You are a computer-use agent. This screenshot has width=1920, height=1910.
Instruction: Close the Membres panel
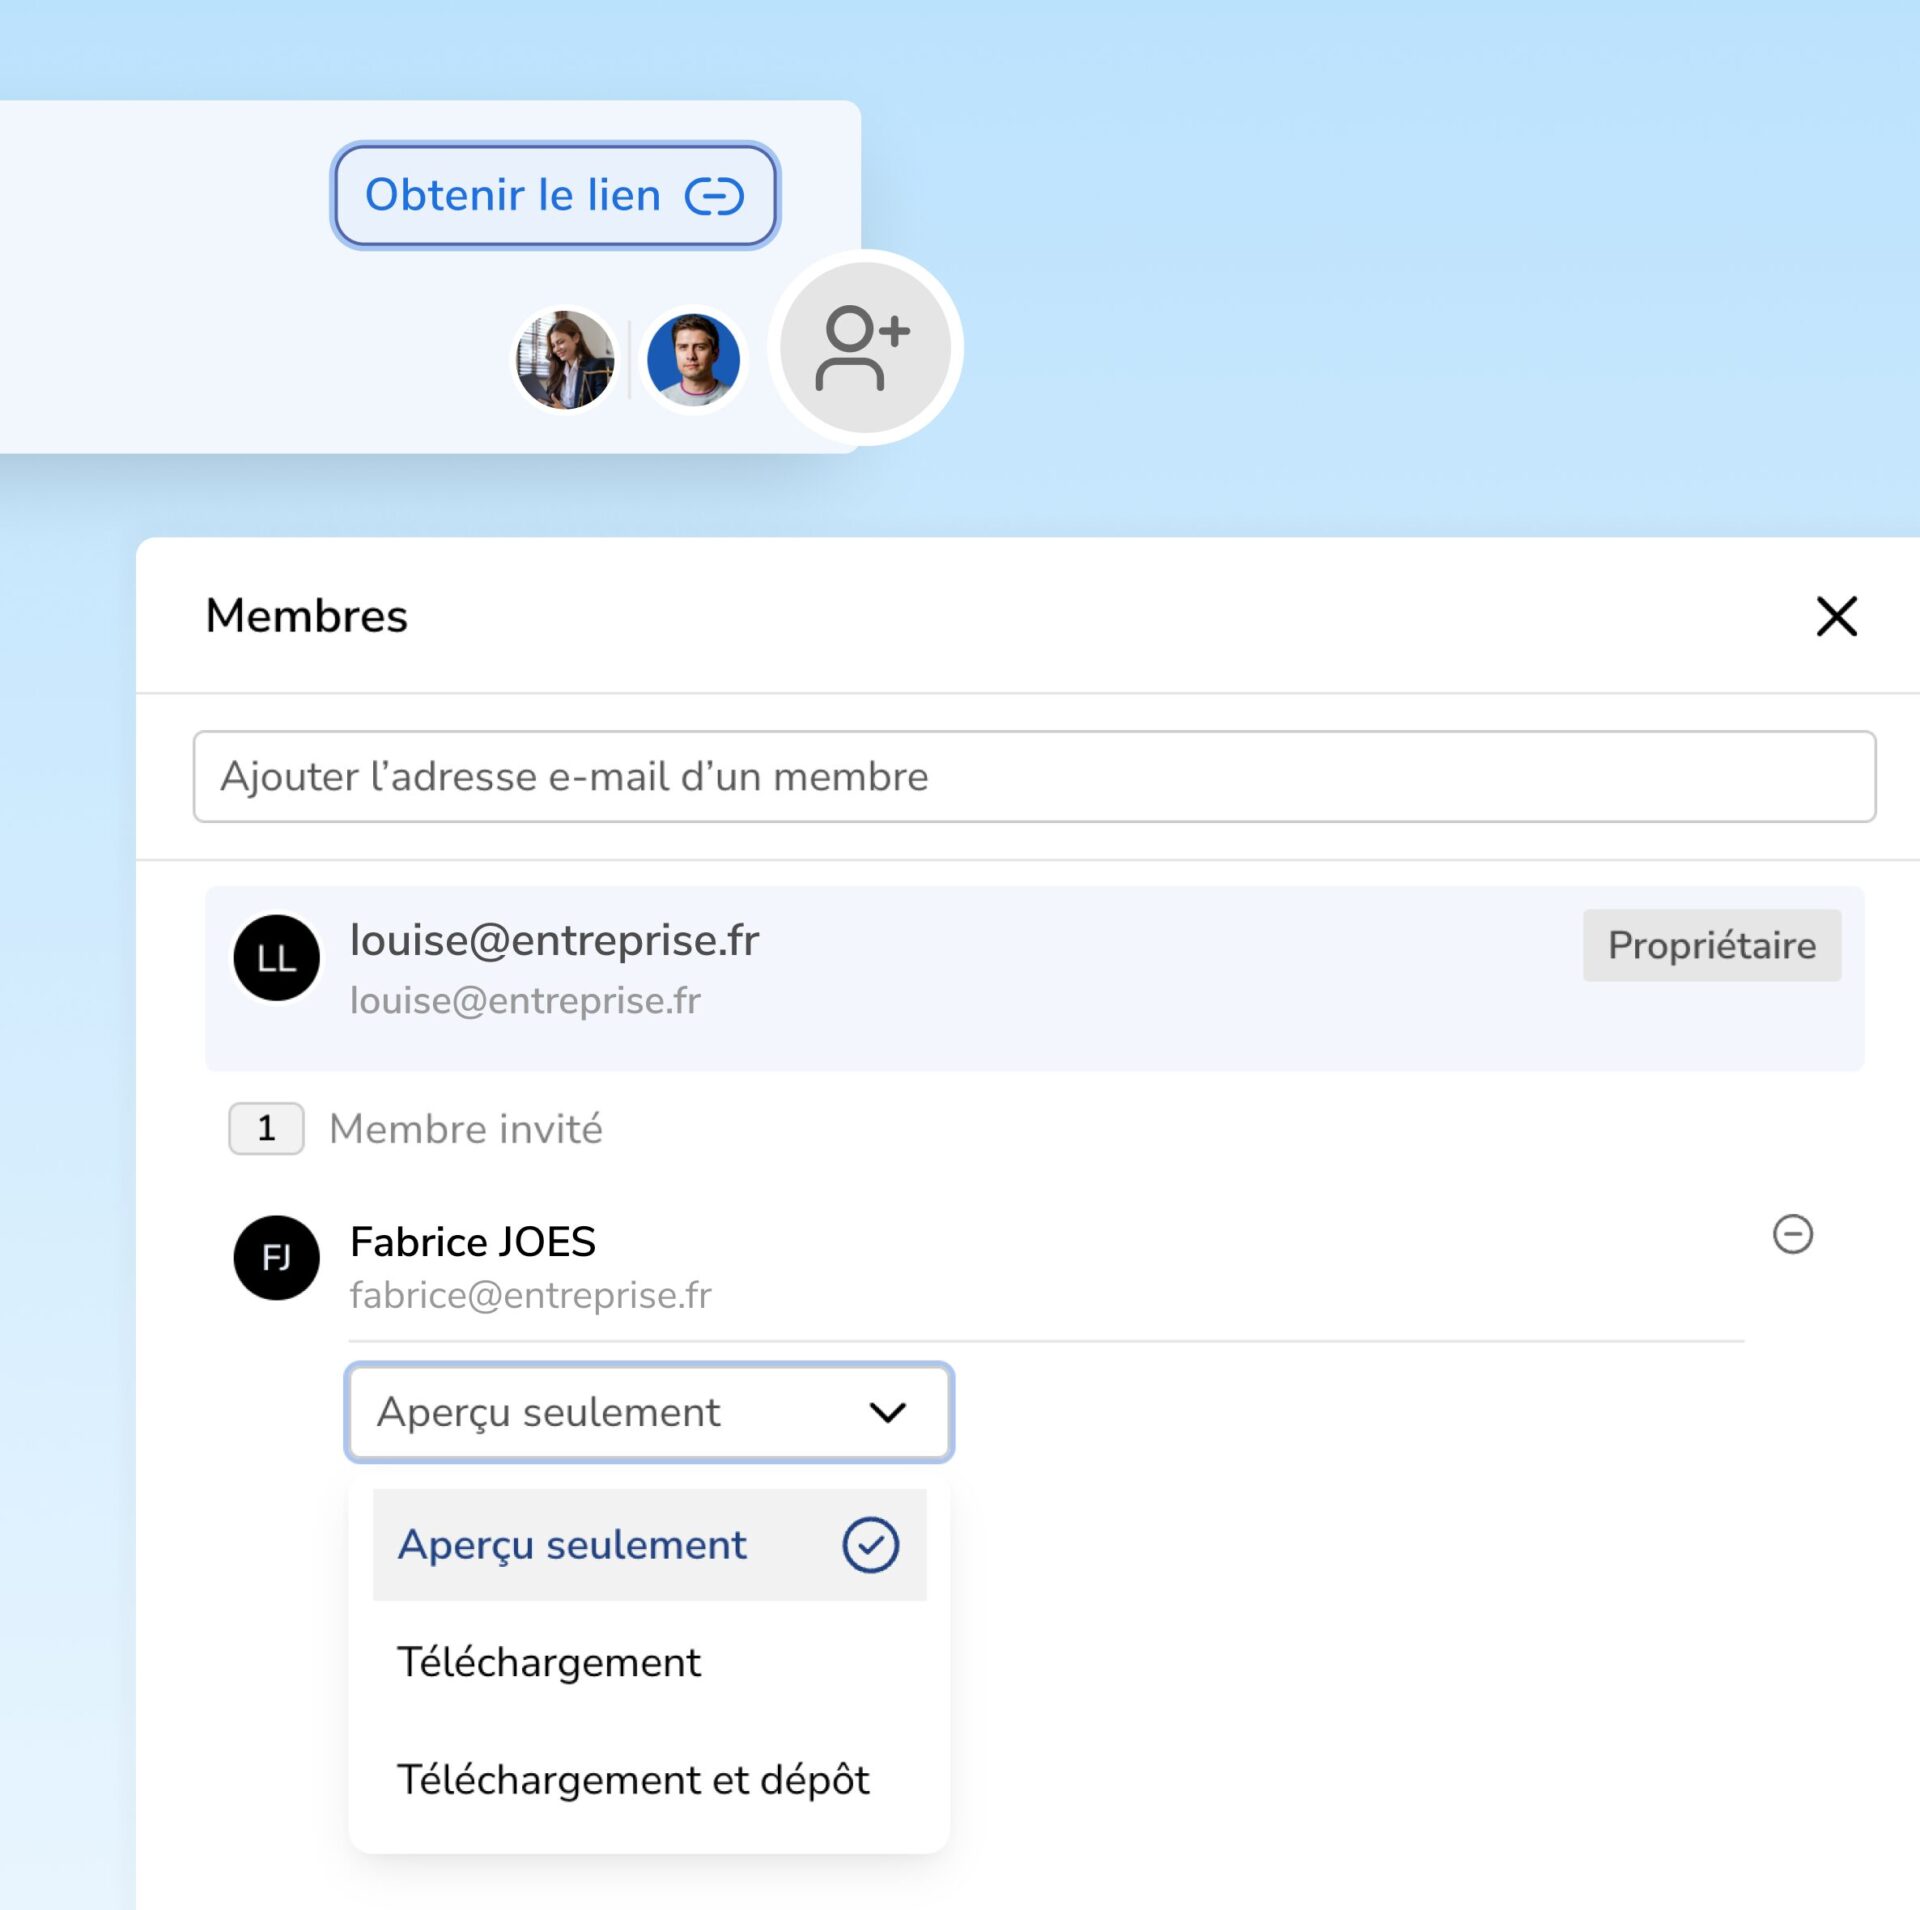tap(1836, 616)
